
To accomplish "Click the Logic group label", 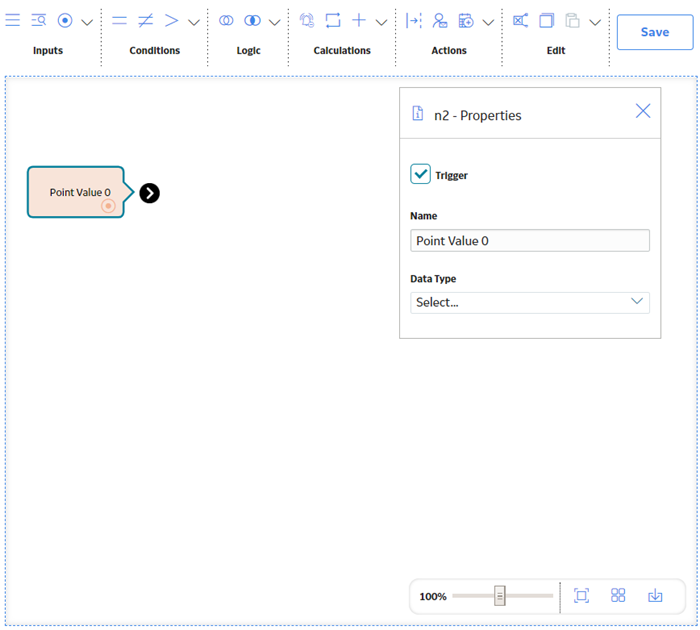I will coord(248,50).
